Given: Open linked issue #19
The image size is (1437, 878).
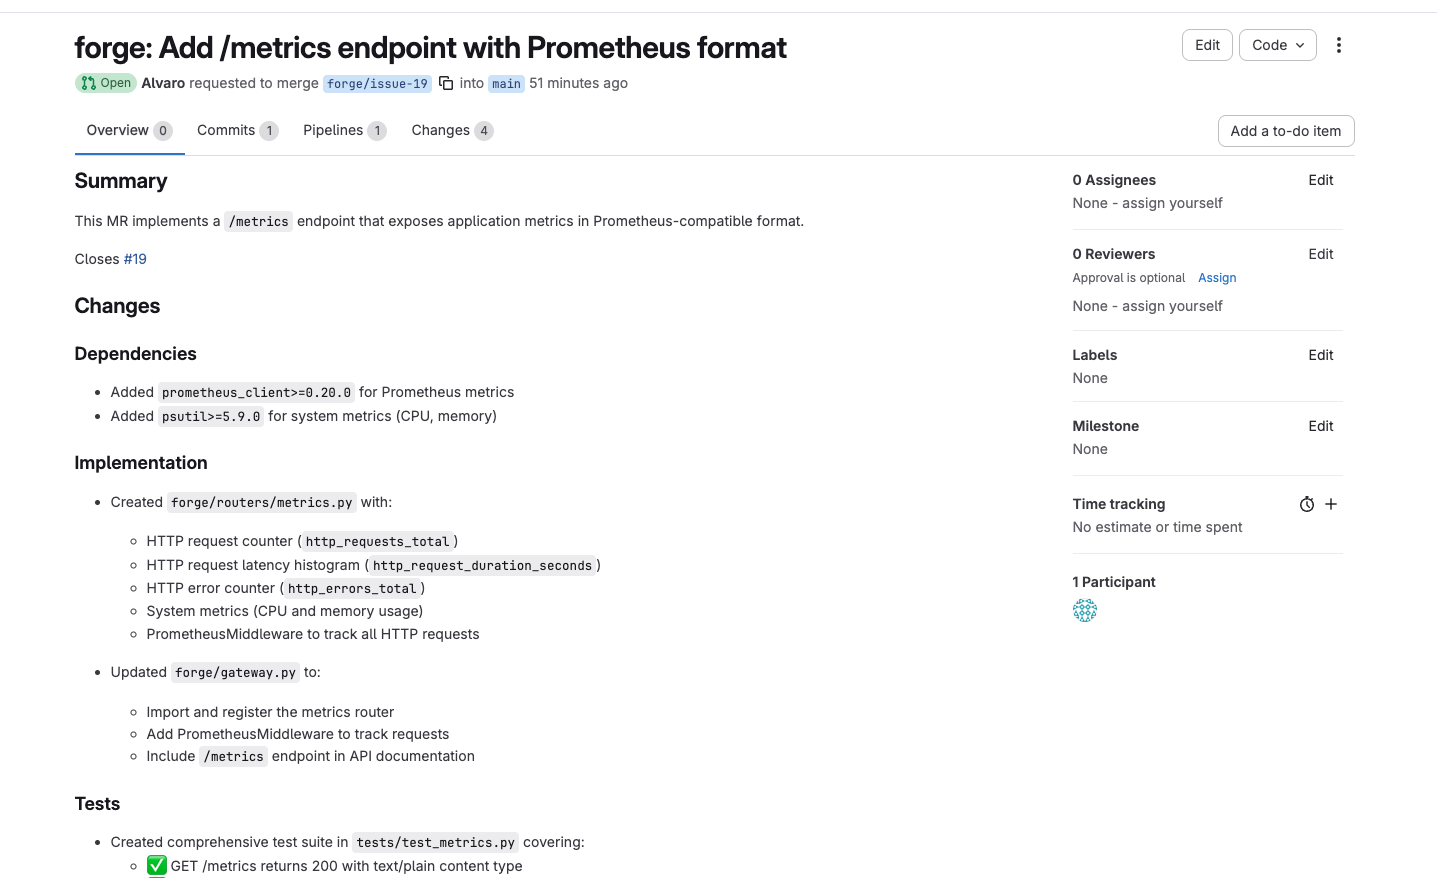Looking at the screenshot, I should tap(135, 259).
